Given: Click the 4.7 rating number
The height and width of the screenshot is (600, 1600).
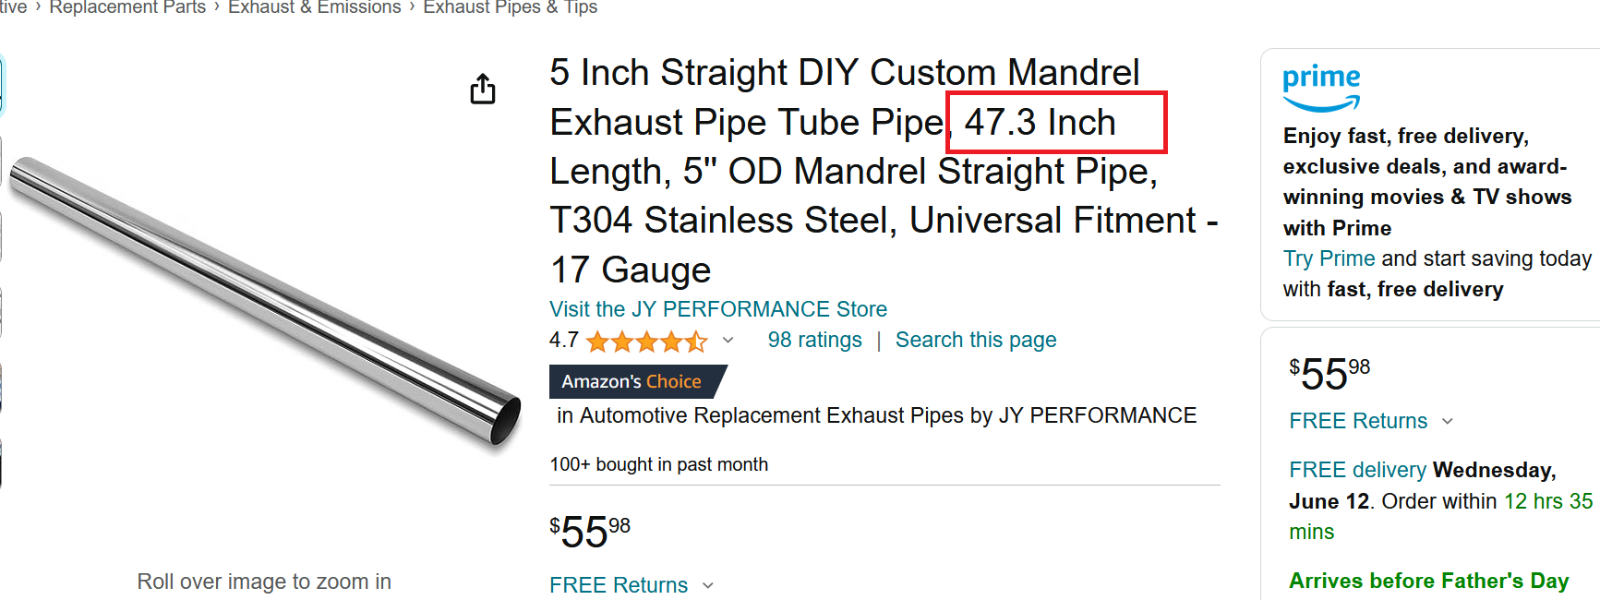Looking at the screenshot, I should [x=564, y=340].
